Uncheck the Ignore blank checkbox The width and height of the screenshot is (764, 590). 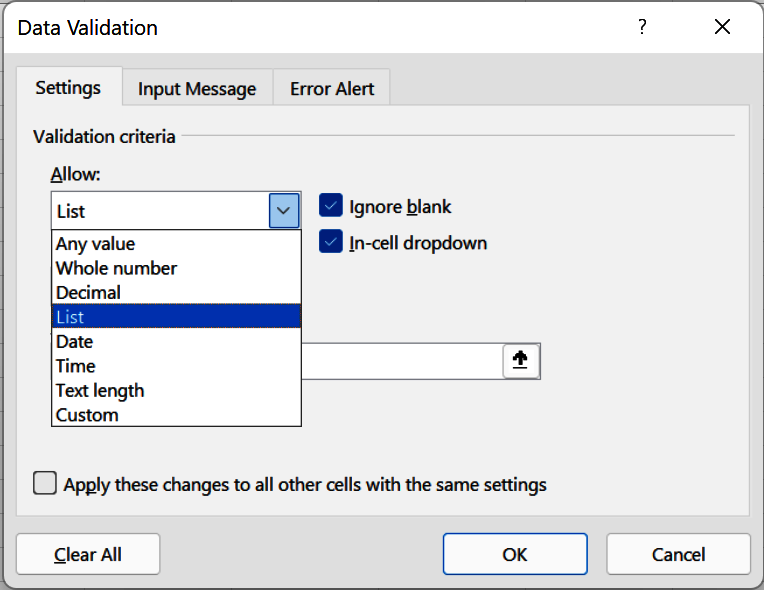click(x=331, y=207)
